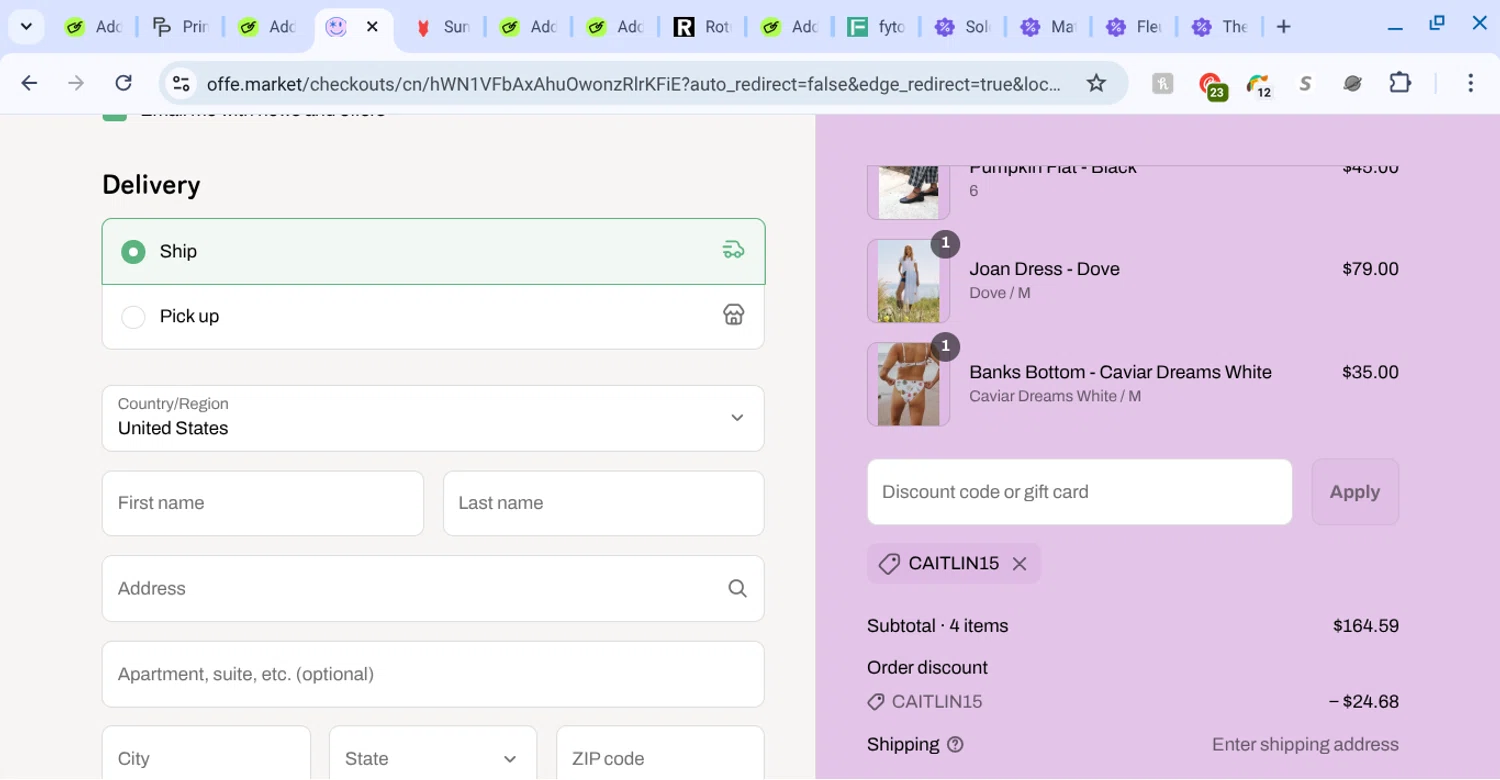Close the current checkout tab
The height and width of the screenshot is (780, 1500).
click(372, 27)
